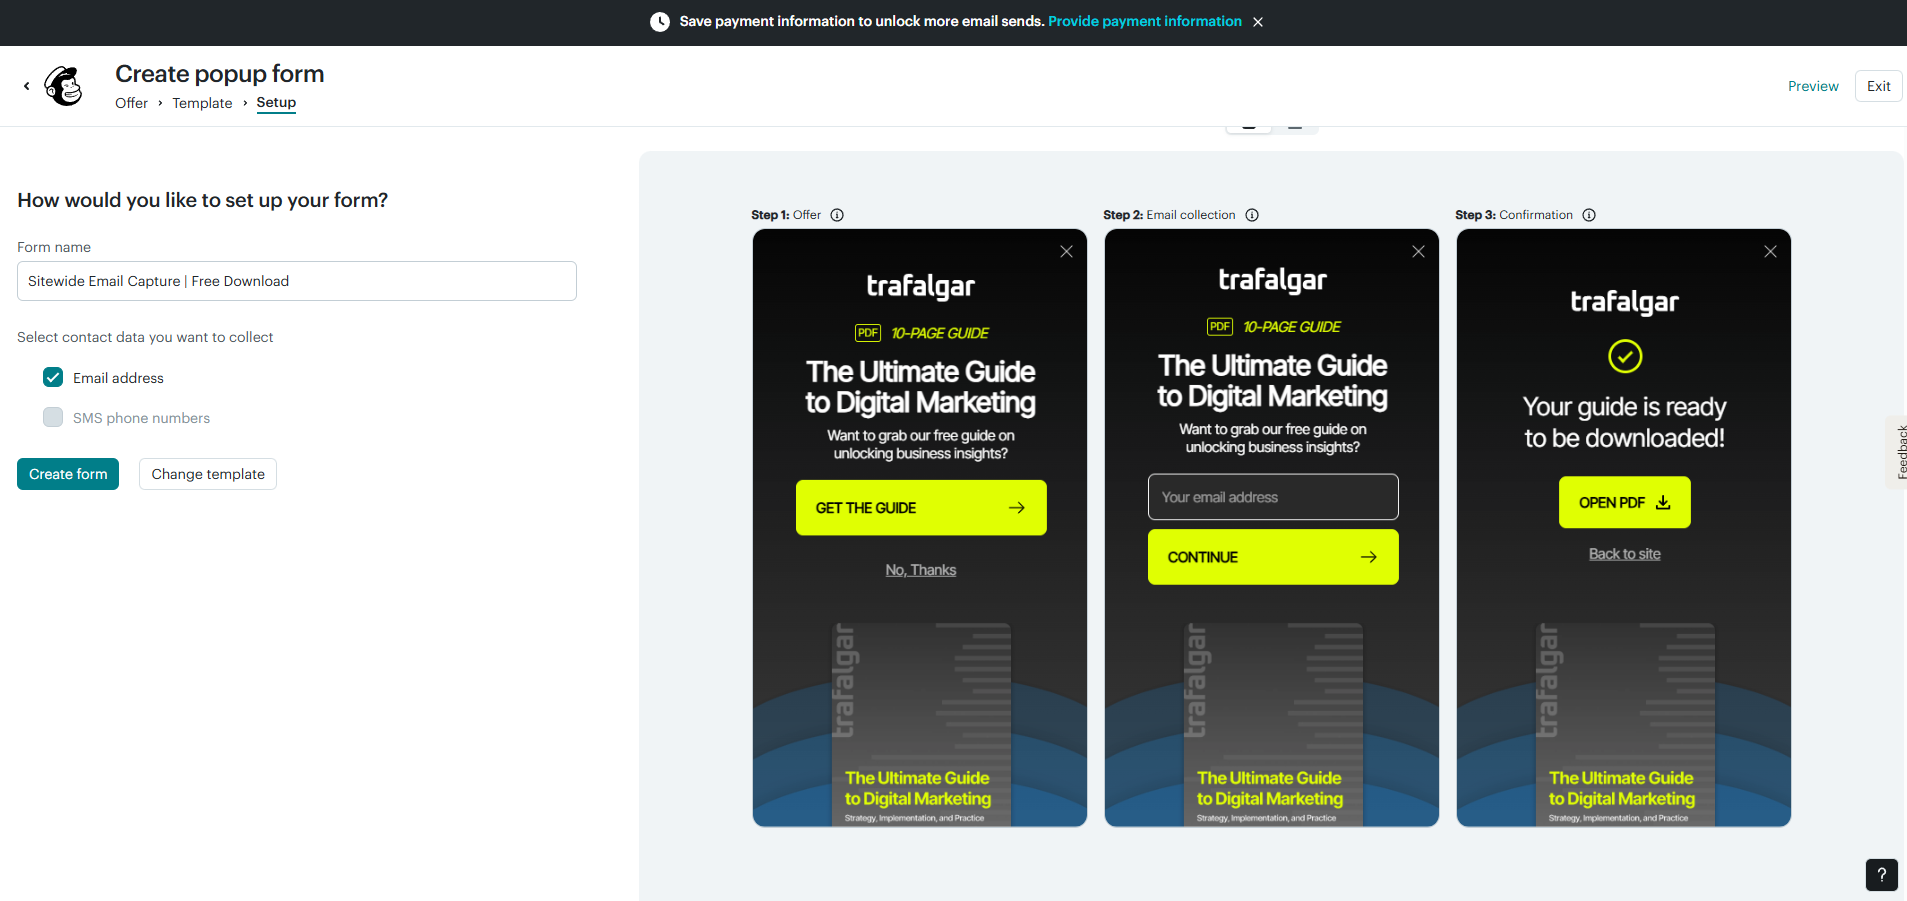This screenshot has width=1907, height=901.
Task: Toggle the Email address checkbox
Action: [x=53, y=377]
